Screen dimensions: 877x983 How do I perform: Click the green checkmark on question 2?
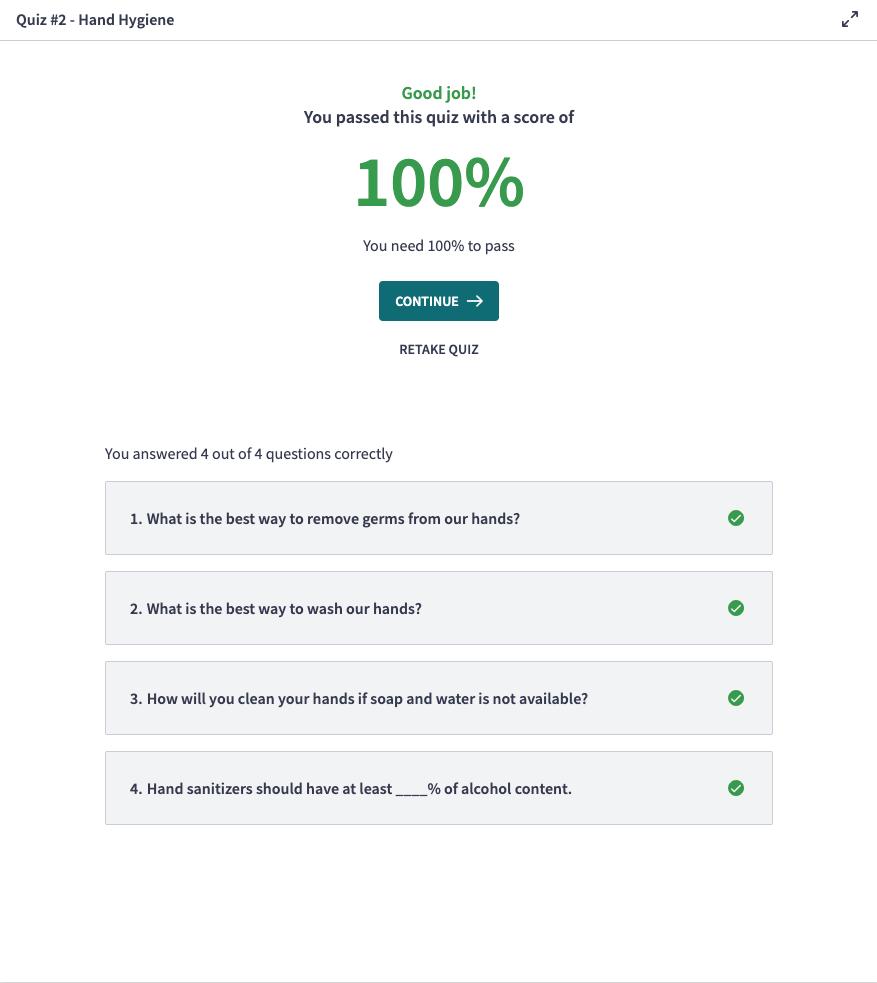tap(736, 608)
